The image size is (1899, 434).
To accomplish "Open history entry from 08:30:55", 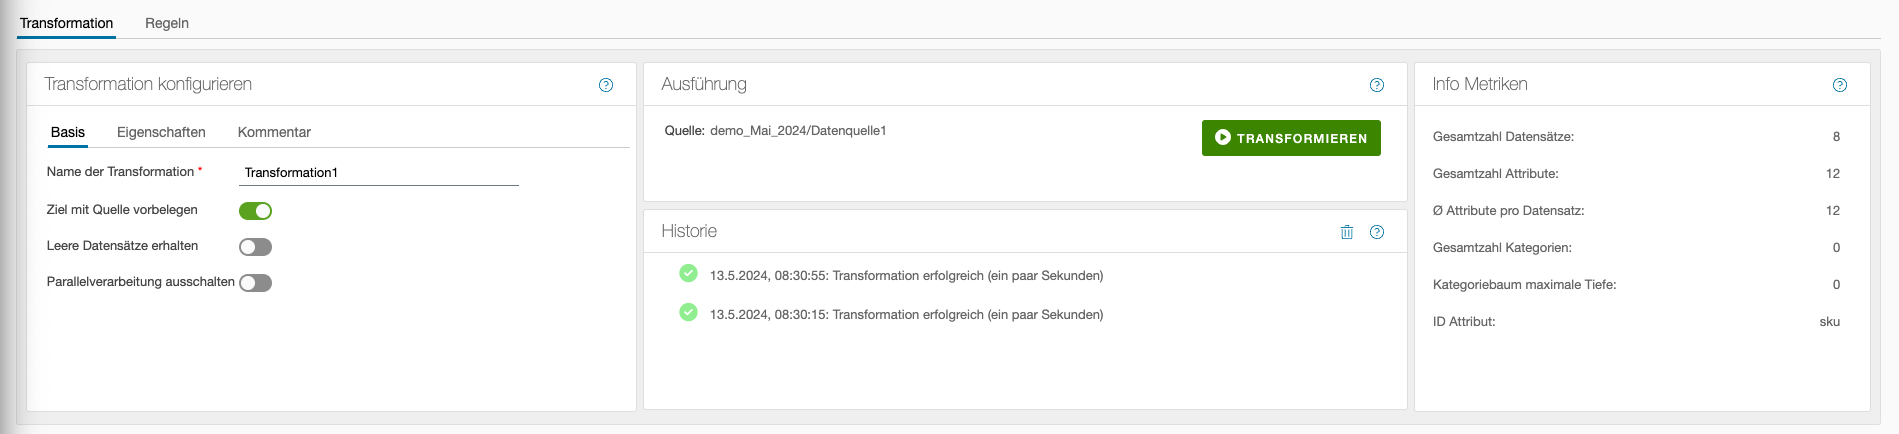I will pos(906,276).
